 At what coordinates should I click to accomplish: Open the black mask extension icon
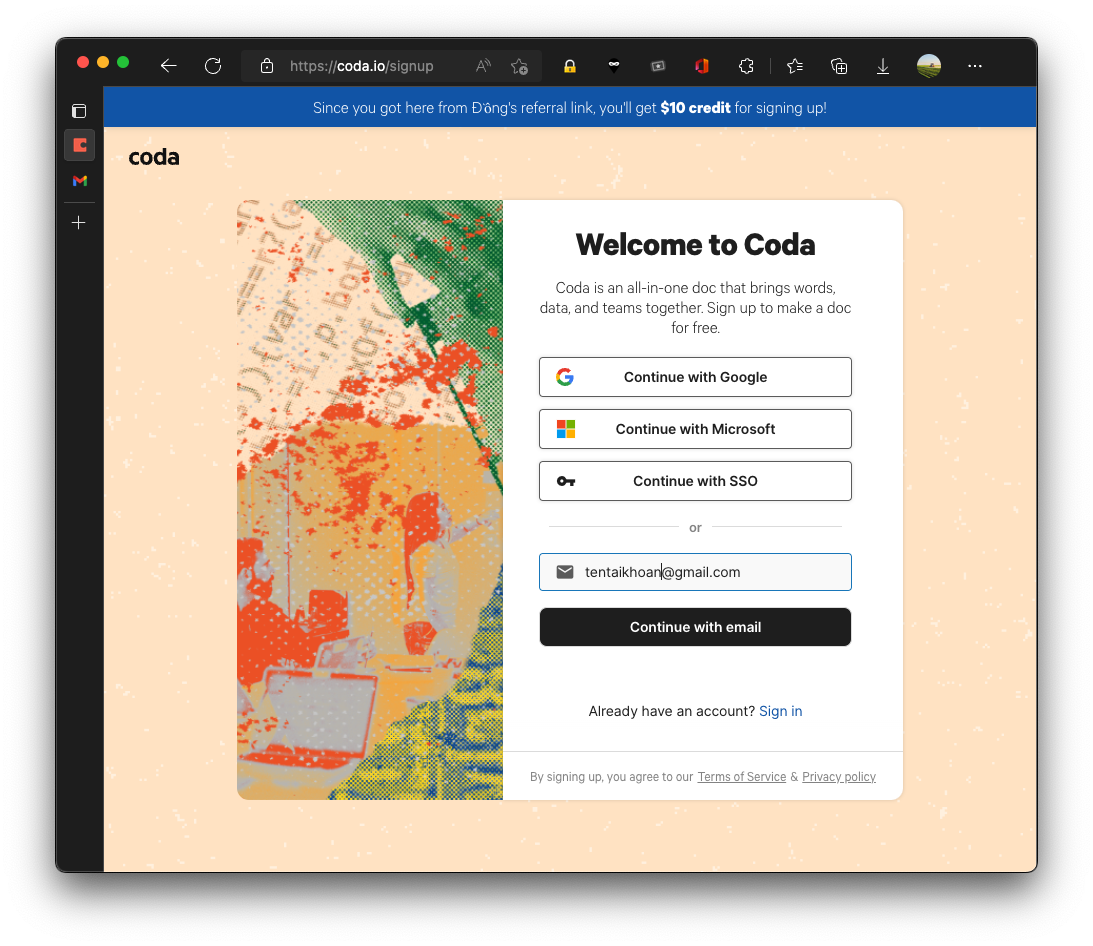click(613, 66)
